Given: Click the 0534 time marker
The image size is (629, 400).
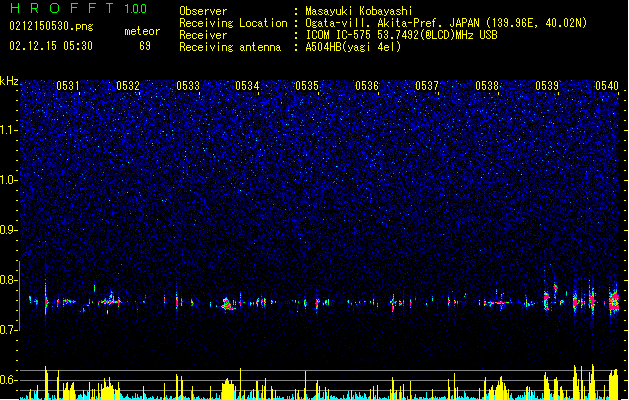Looking at the screenshot, I should (248, 86).
